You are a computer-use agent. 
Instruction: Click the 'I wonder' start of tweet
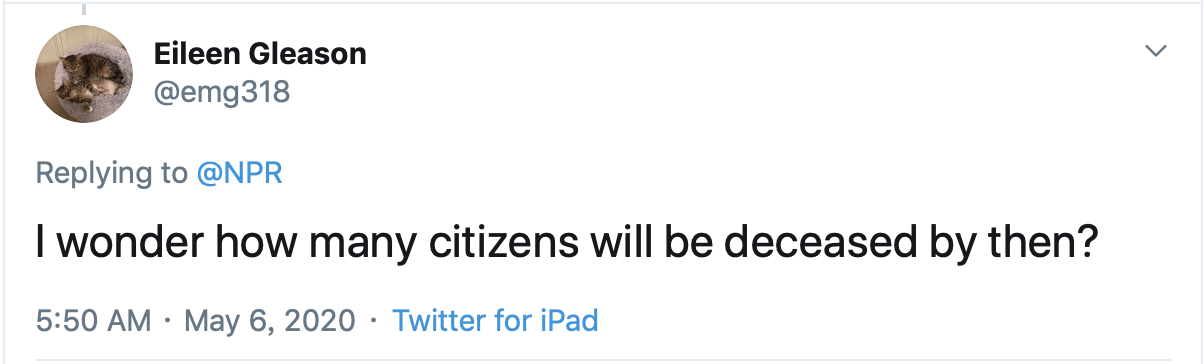(99, 245)
